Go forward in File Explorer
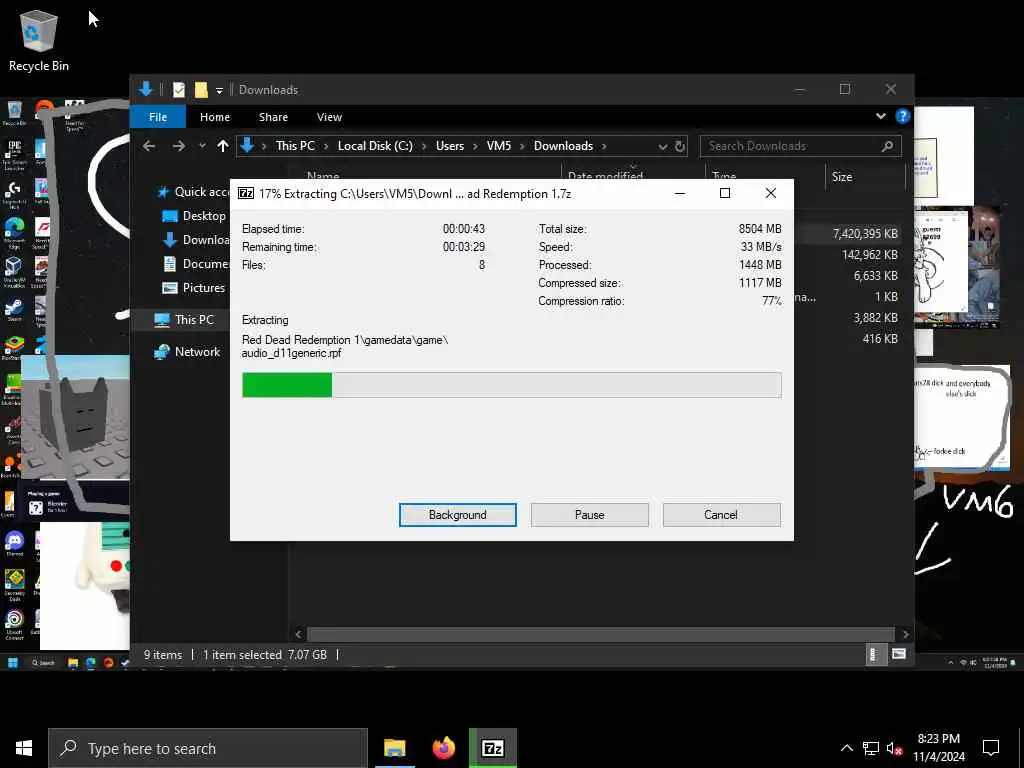This screenshot has height=768, width=1024. 178,146
